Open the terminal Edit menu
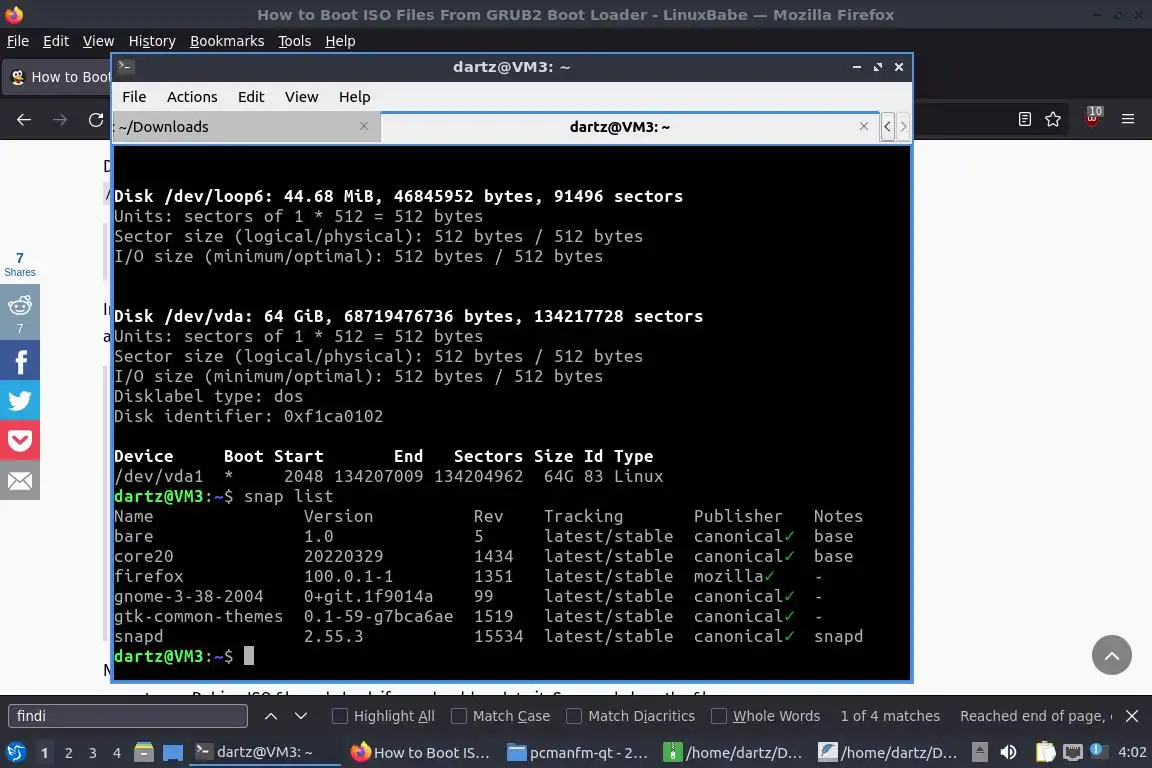This screenshot has height=768, width=1152. point(251,97)
